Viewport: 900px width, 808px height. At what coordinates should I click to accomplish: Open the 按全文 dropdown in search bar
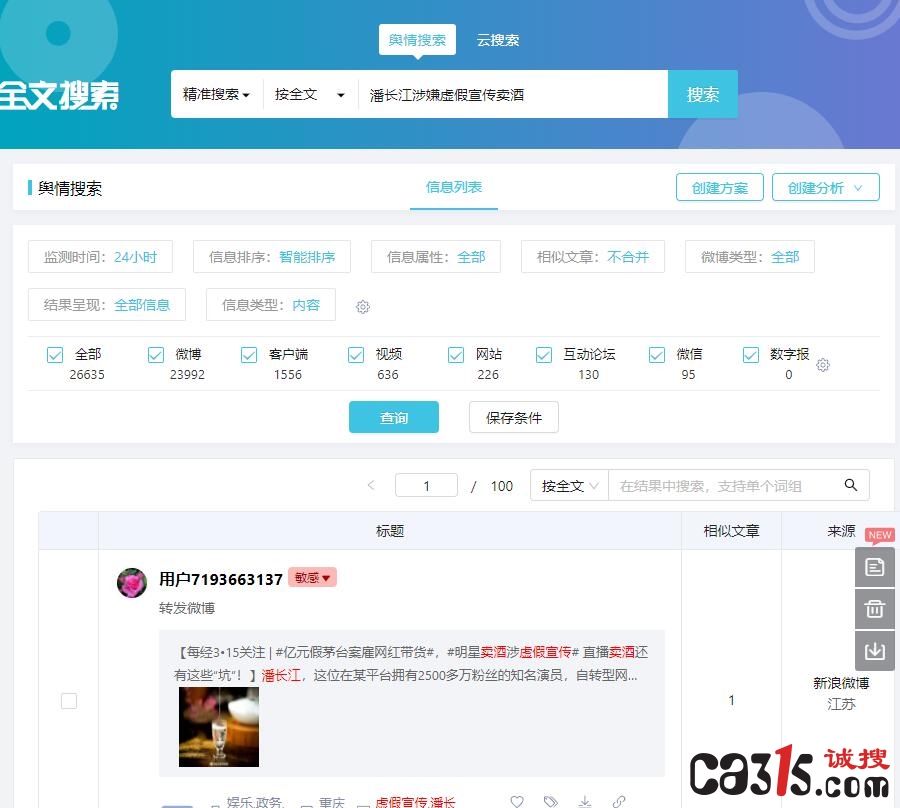click(x=310, y=94)
